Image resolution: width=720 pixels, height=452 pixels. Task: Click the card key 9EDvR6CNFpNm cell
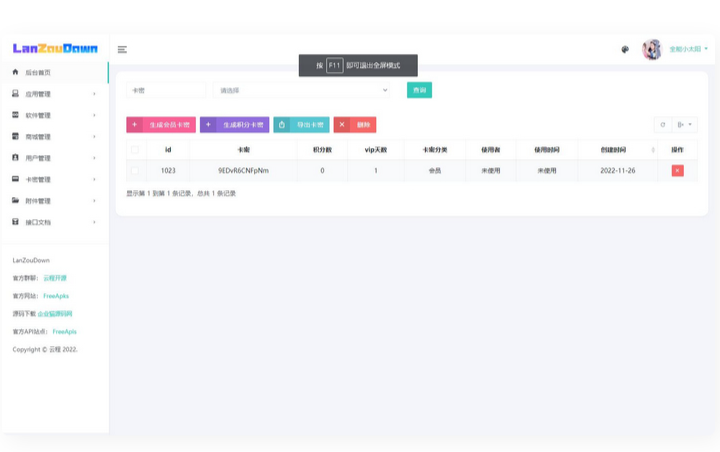click(243, 170)
